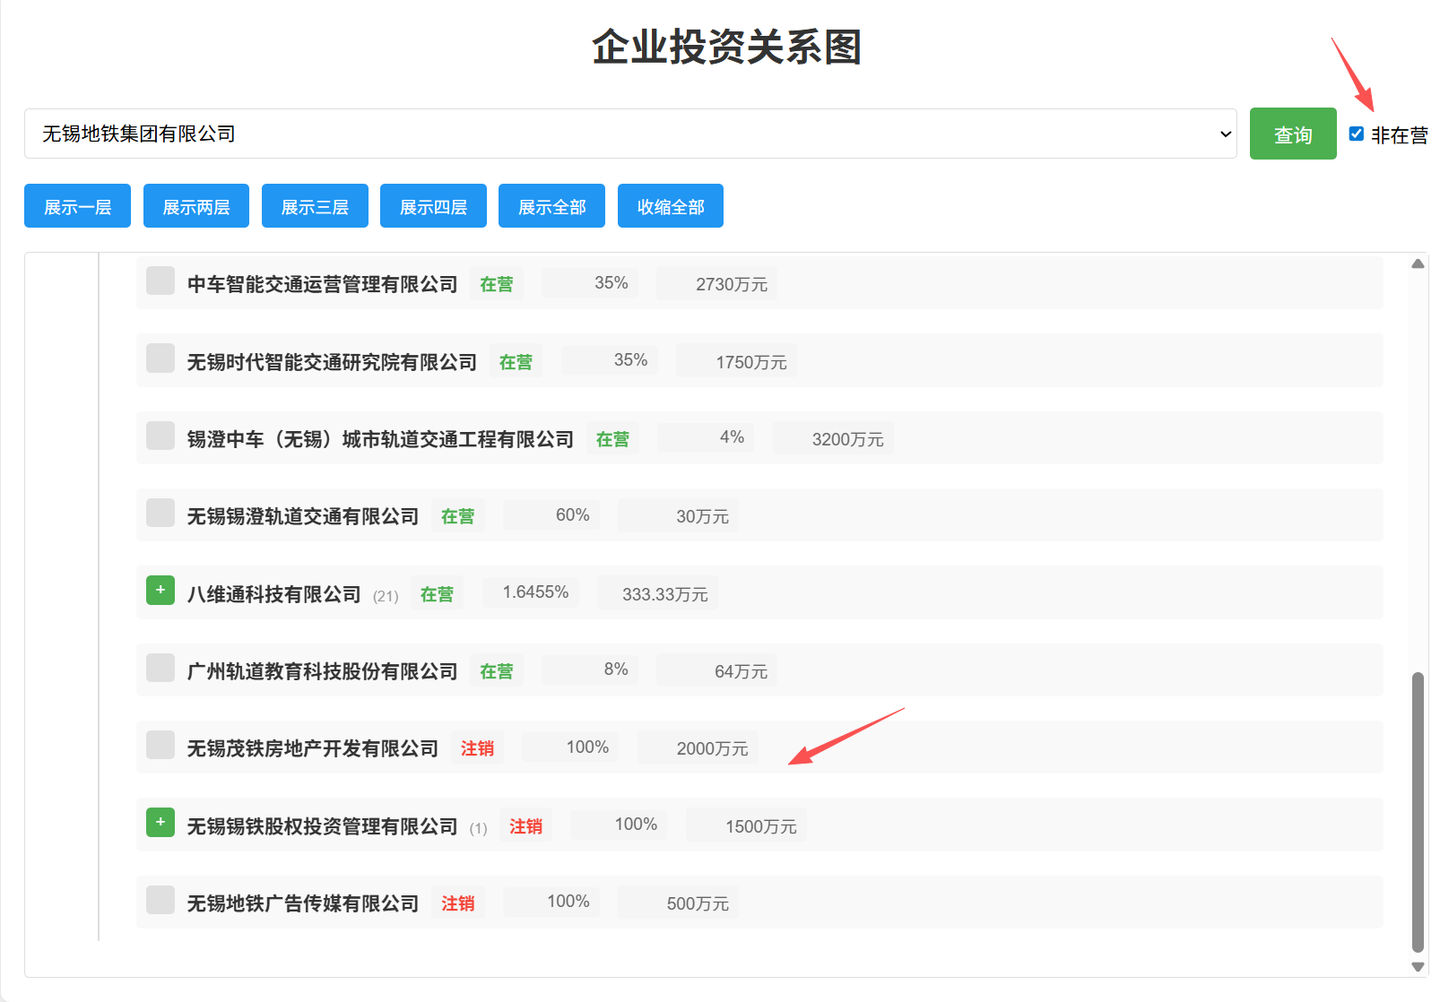Click the (21) child count next to 八维通科技有限公司
This screenshot has width=1440, height=1002.
click(x=386, y=596)
